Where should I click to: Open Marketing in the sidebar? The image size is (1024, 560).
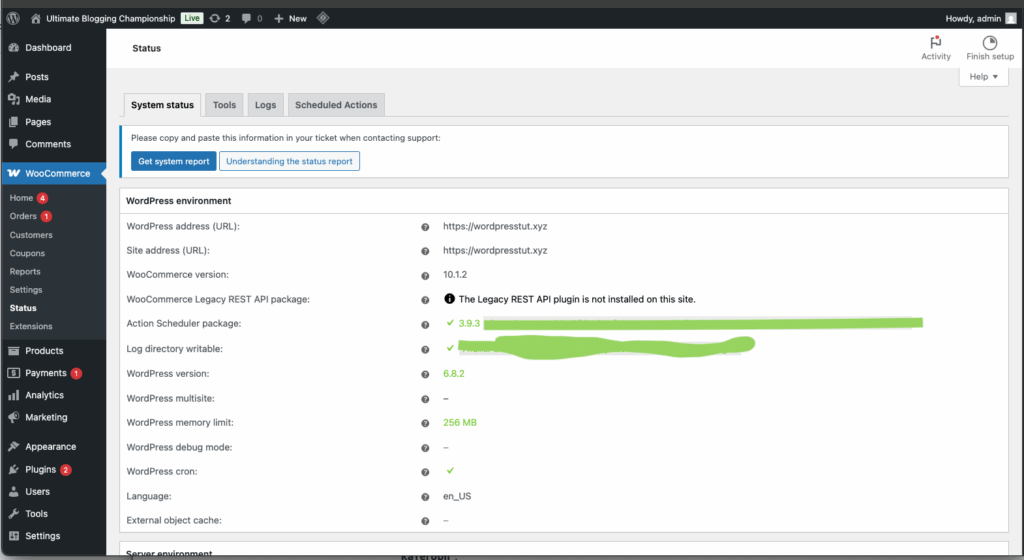click(54, 418)
